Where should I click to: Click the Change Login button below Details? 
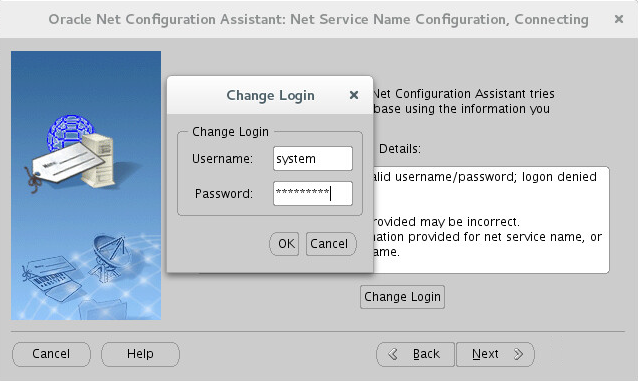point(402,297)
